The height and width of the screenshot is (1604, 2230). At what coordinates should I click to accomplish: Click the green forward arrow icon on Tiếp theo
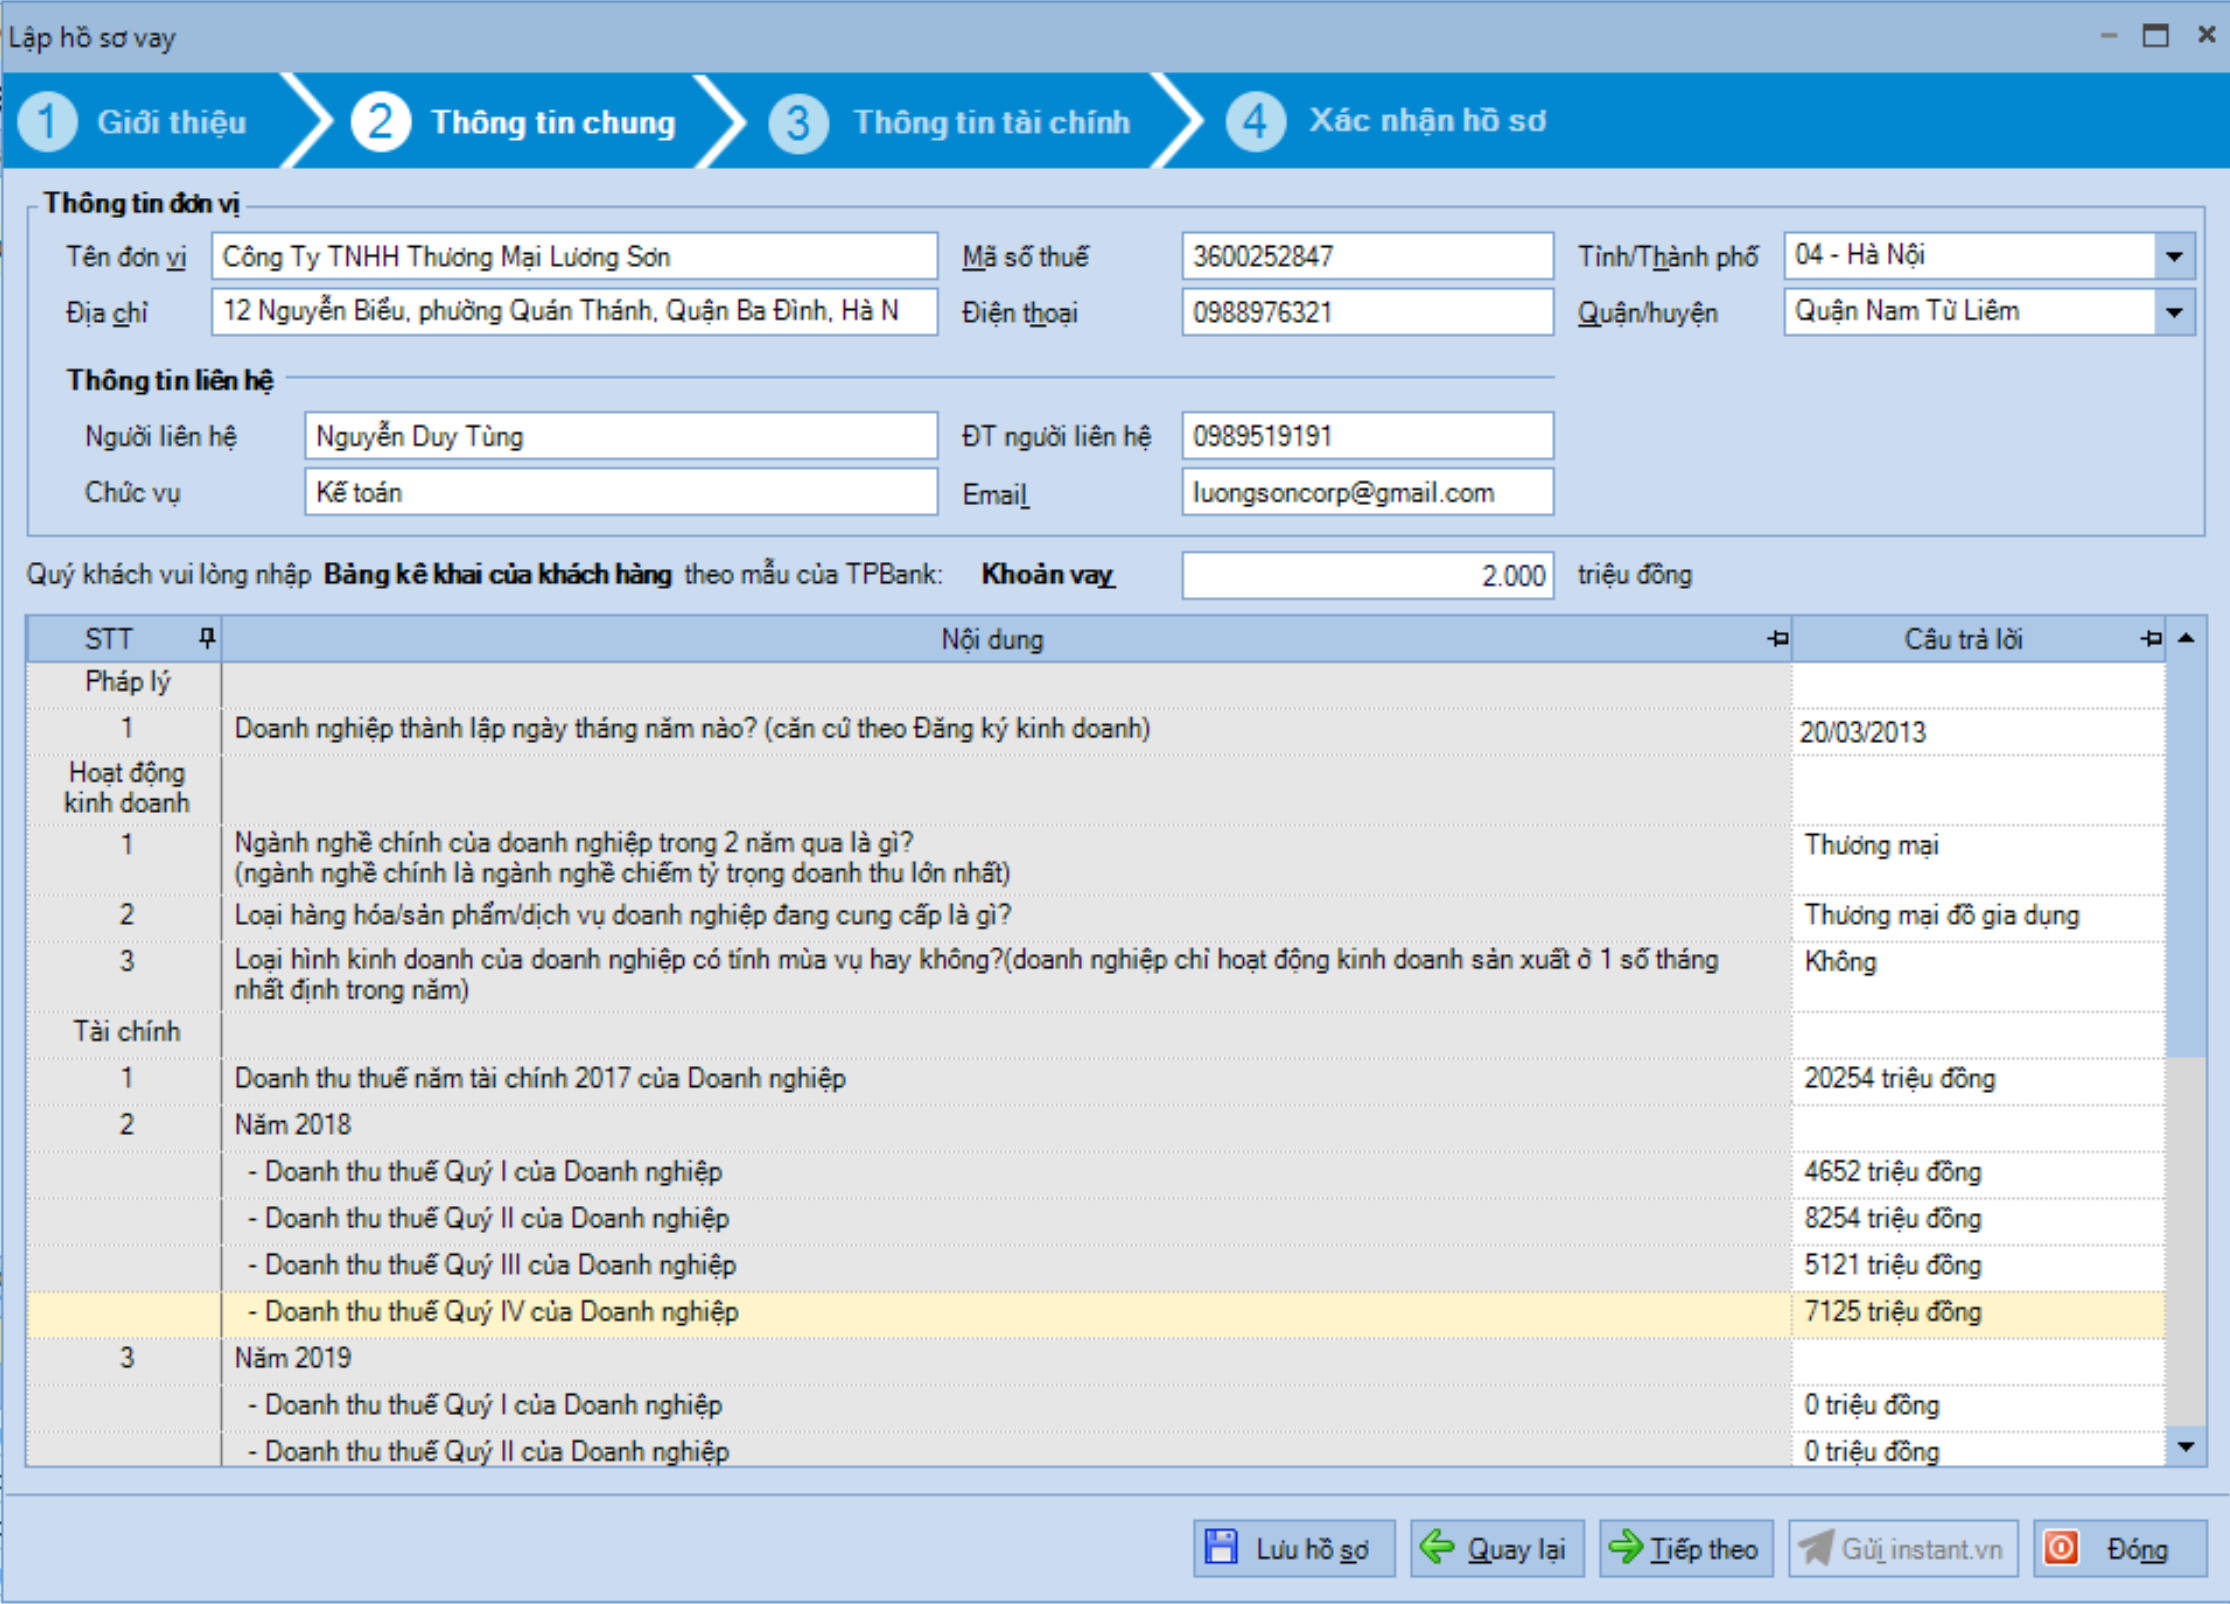[1625, 1547]
